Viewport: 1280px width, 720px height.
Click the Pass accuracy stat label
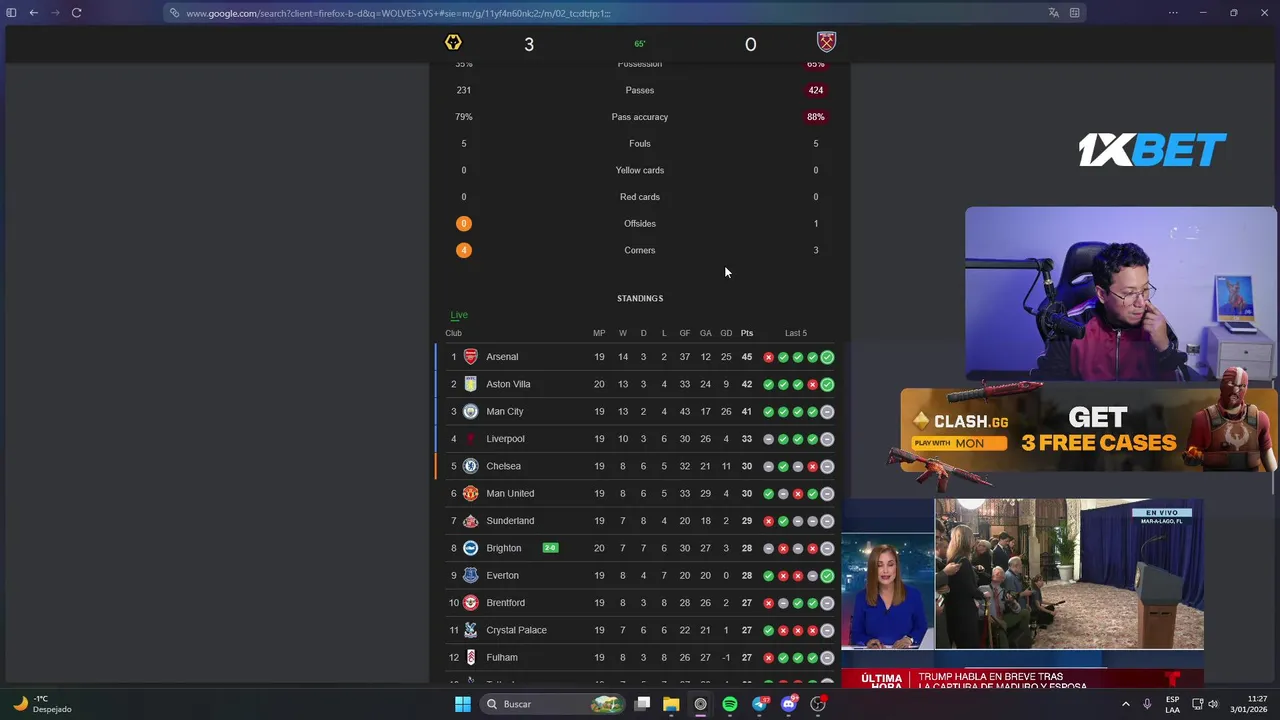tap(640, 117)
